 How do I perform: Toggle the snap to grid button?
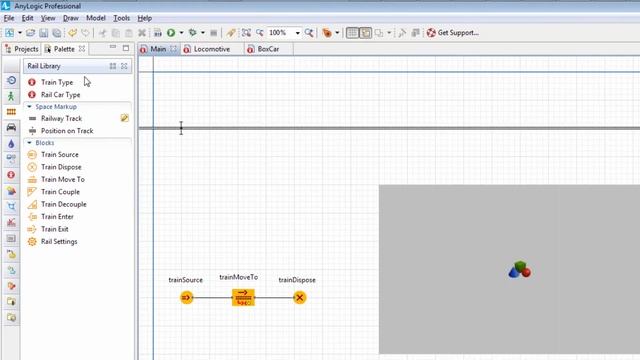365,33
